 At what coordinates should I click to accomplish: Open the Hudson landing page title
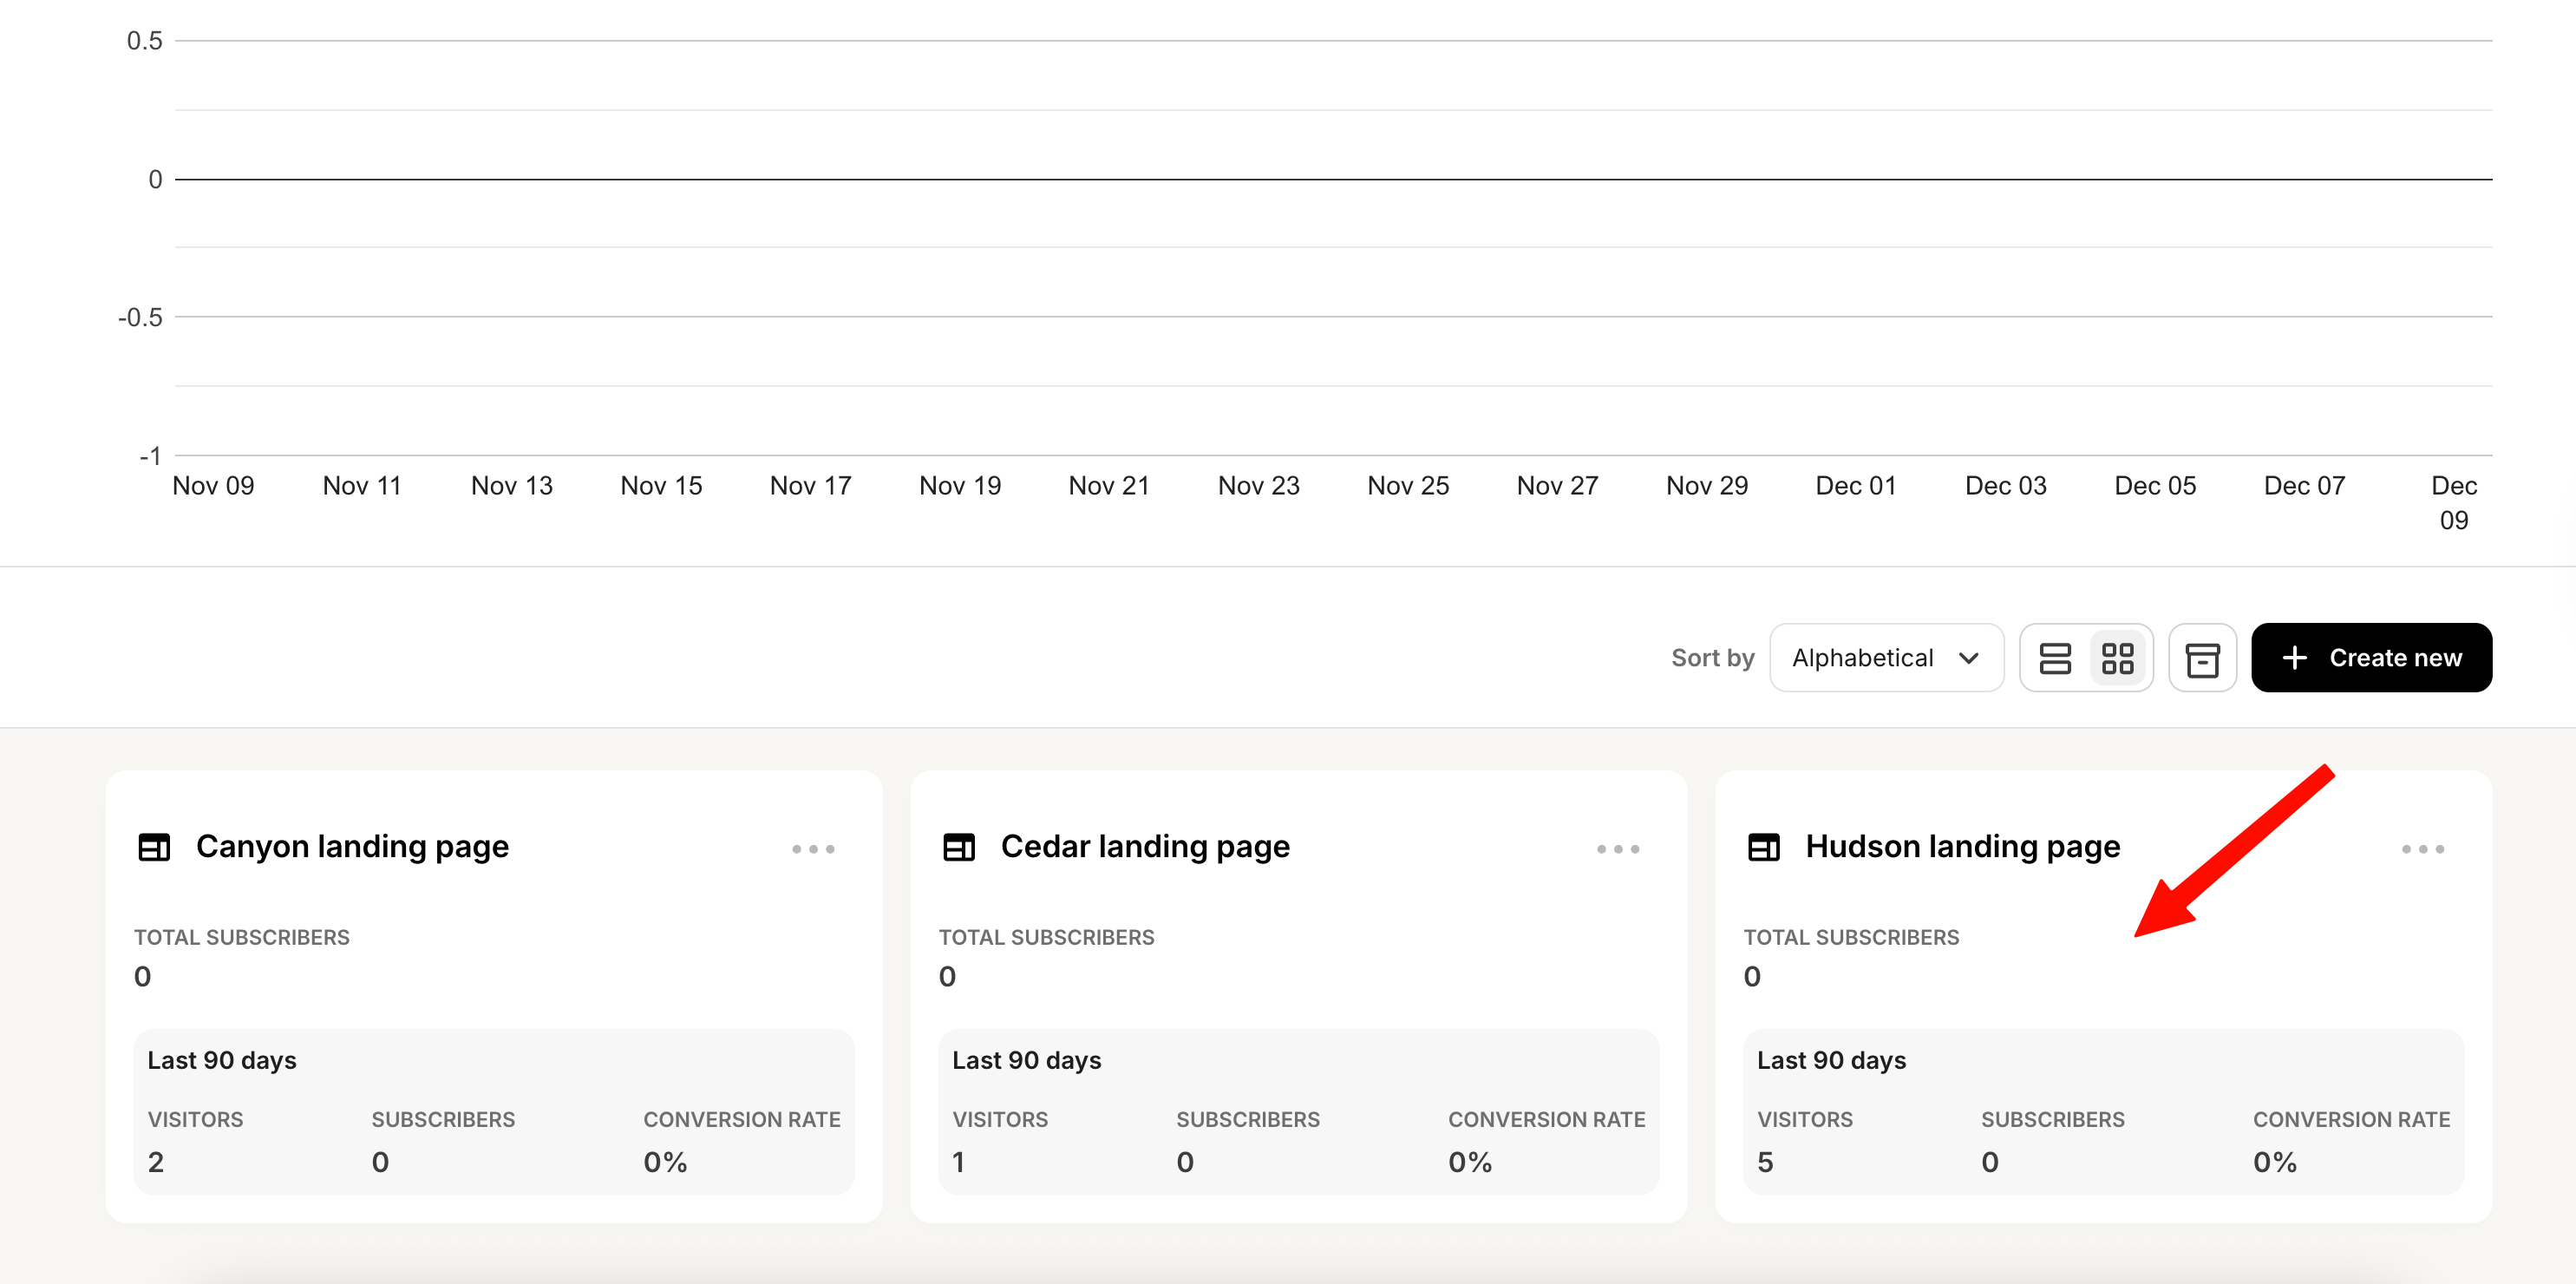(1962, 847)
